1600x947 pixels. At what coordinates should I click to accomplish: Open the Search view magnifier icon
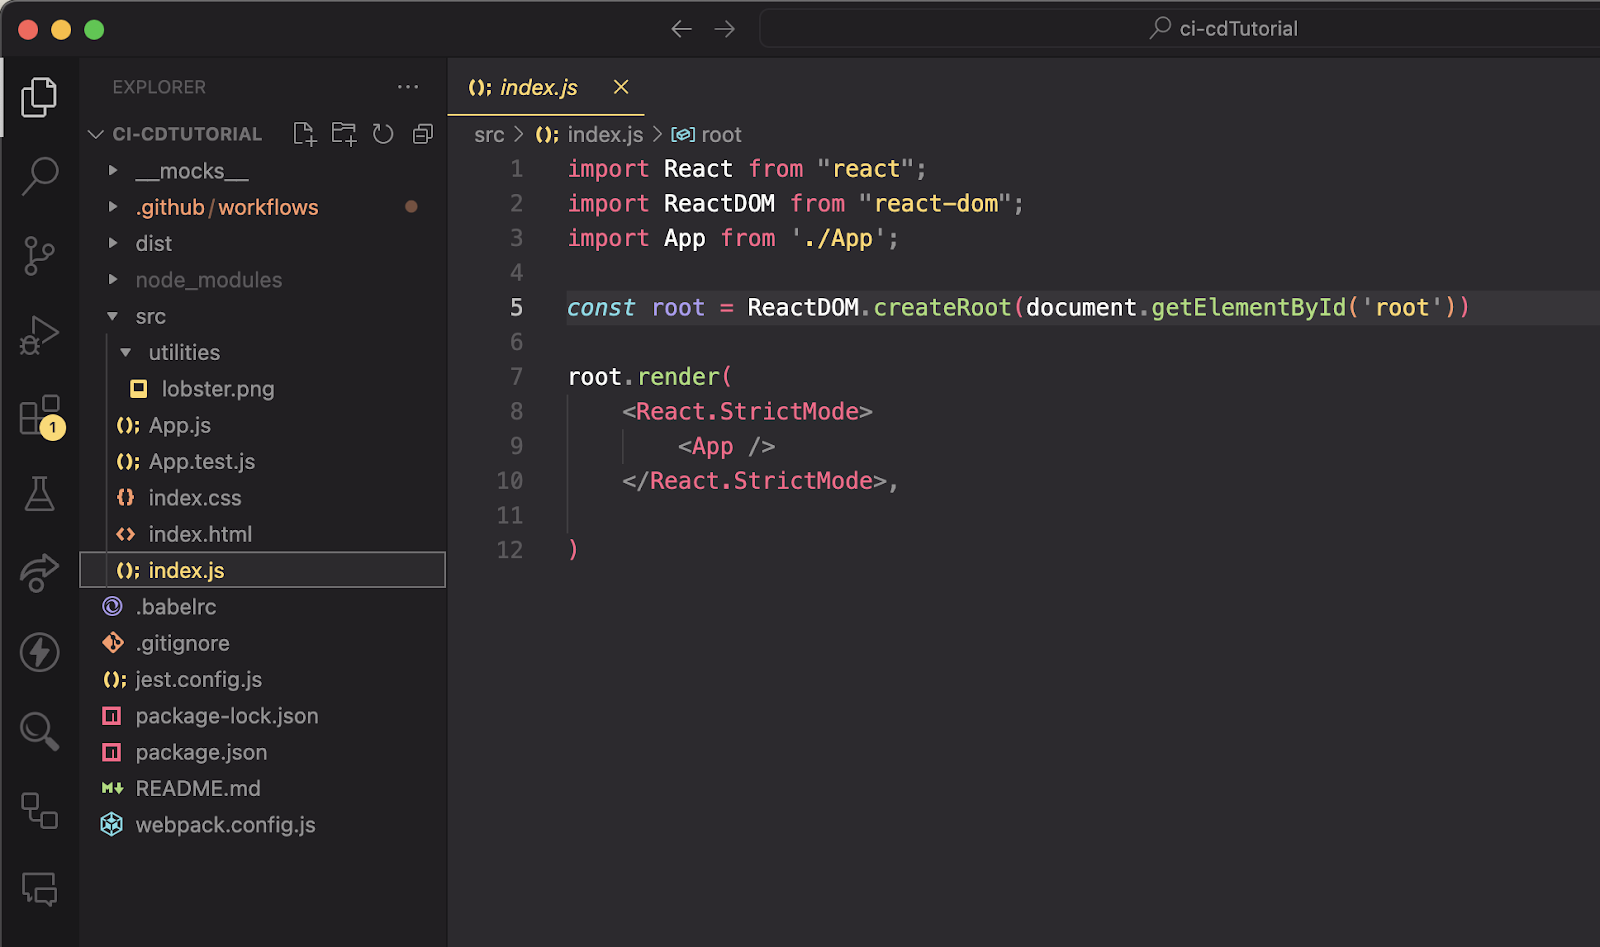[39, 176]
